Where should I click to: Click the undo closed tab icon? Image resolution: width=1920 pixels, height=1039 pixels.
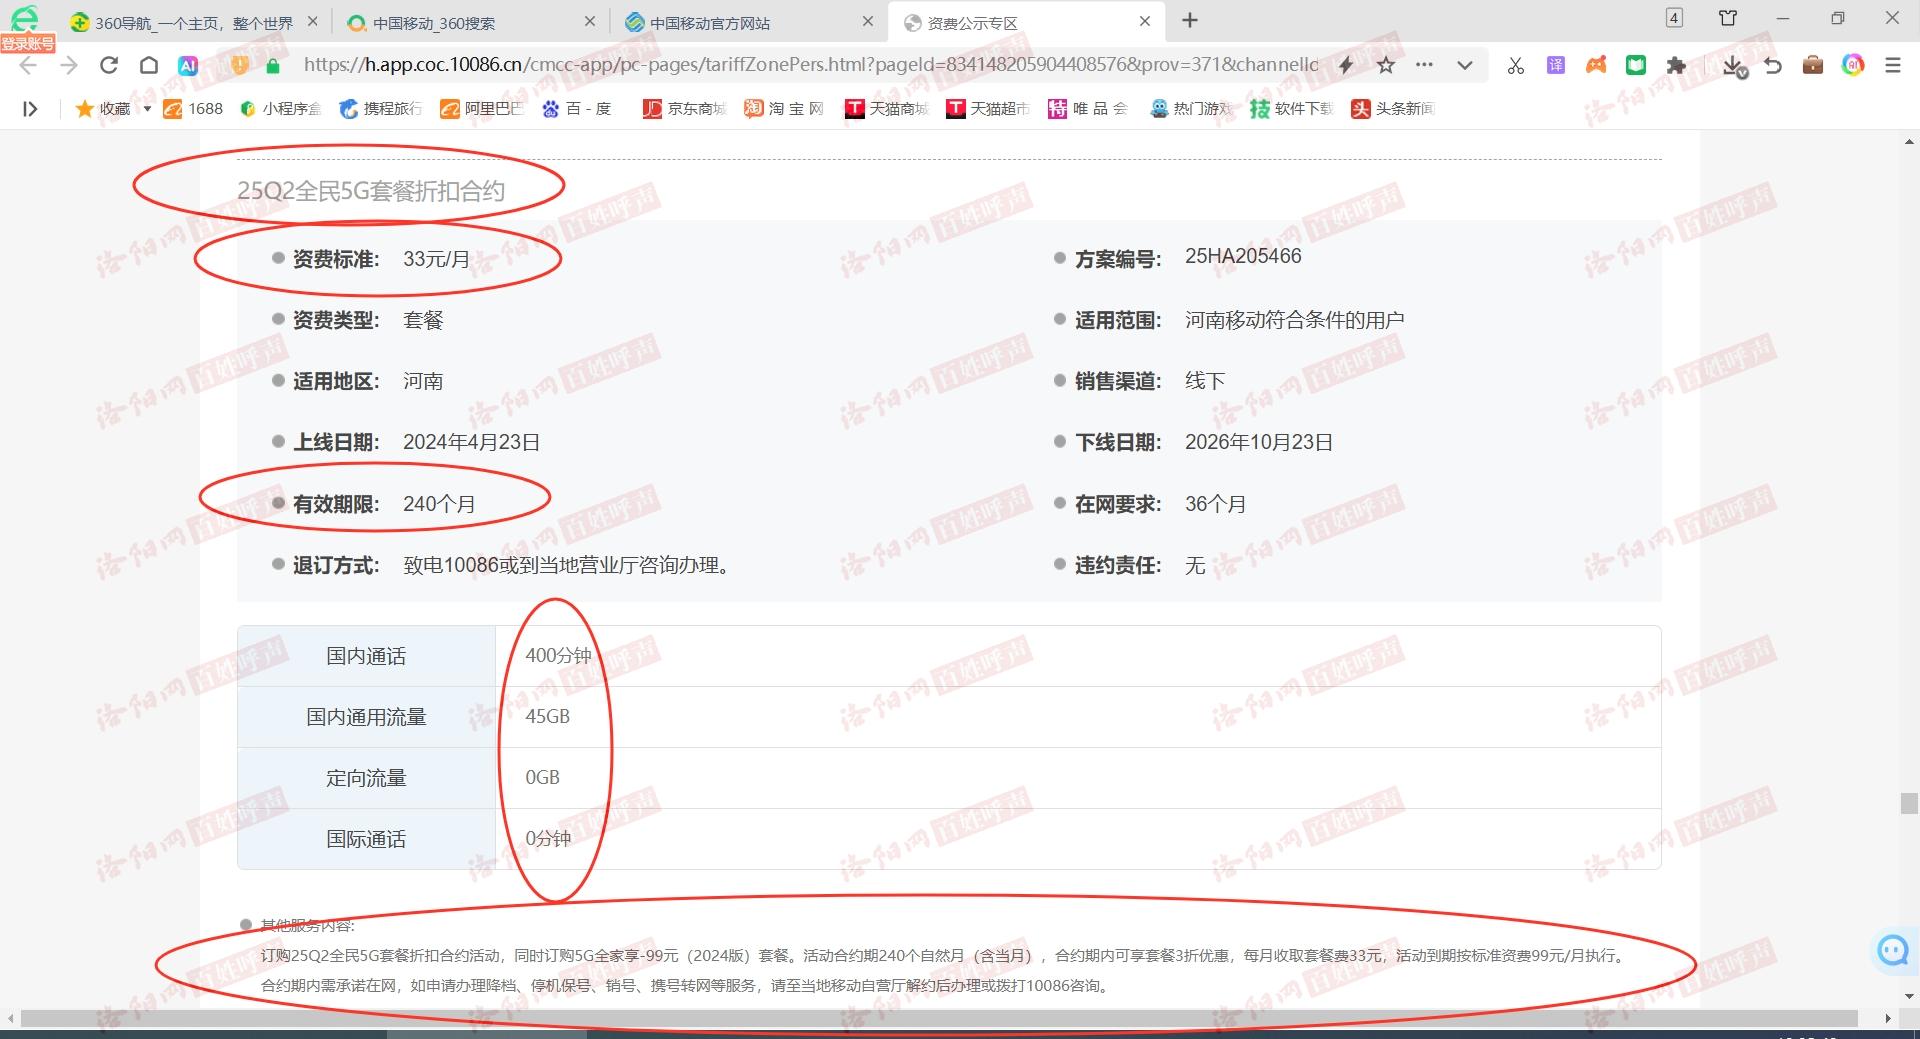(1773, 65)
